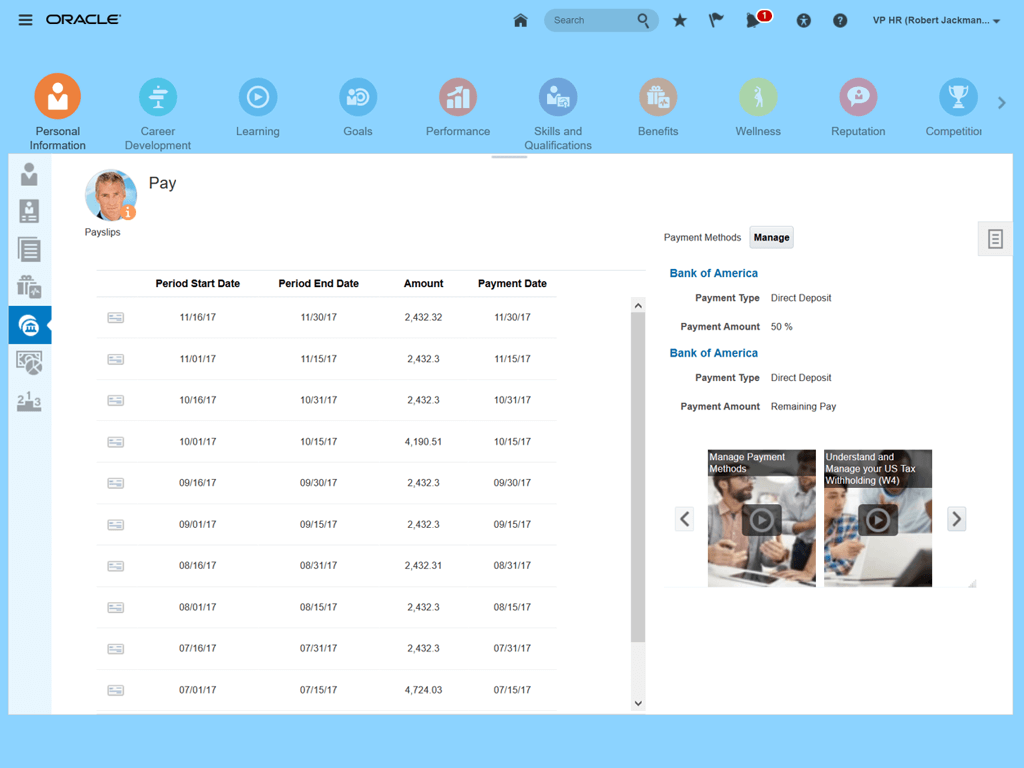Select period start date 07/16/17
Viewport: 1024px width, 768px height.
(x=198, y=648)
